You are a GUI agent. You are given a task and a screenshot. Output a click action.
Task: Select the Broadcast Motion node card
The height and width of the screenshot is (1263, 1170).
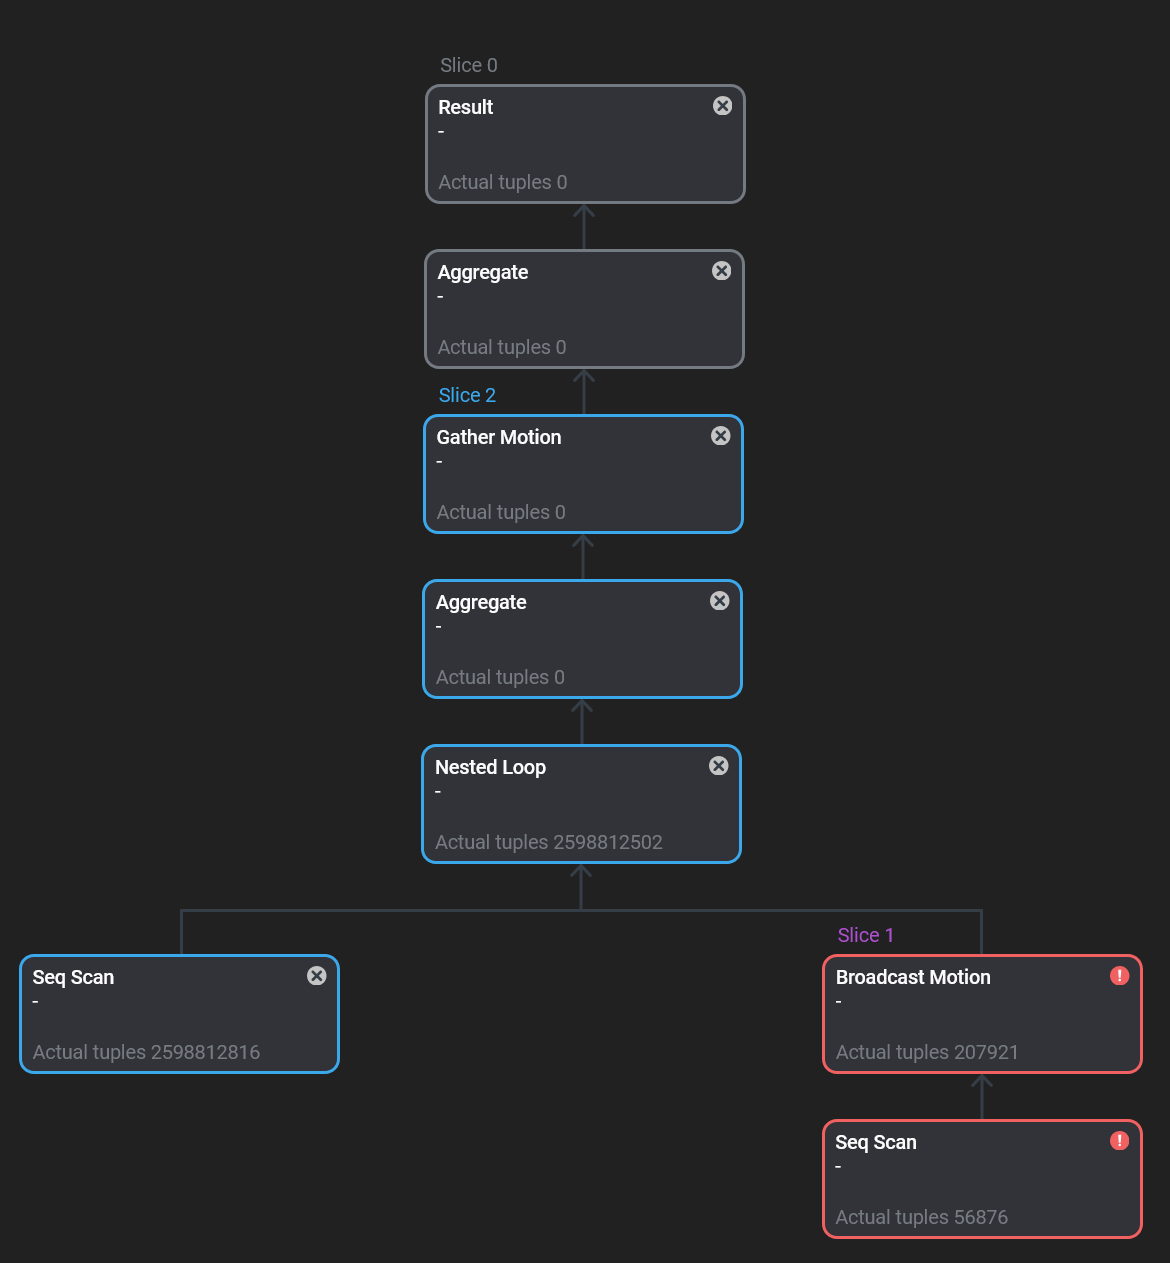pyautogui.click(x=982, y=1014)
